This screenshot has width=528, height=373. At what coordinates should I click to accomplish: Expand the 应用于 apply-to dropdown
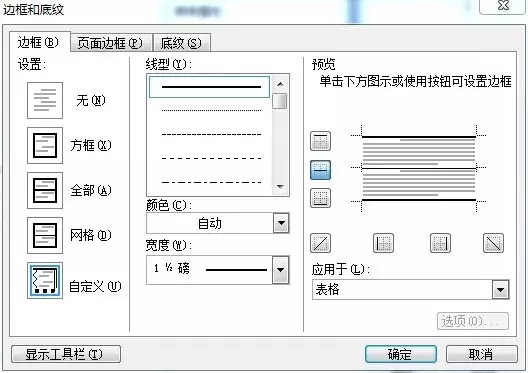500,290
